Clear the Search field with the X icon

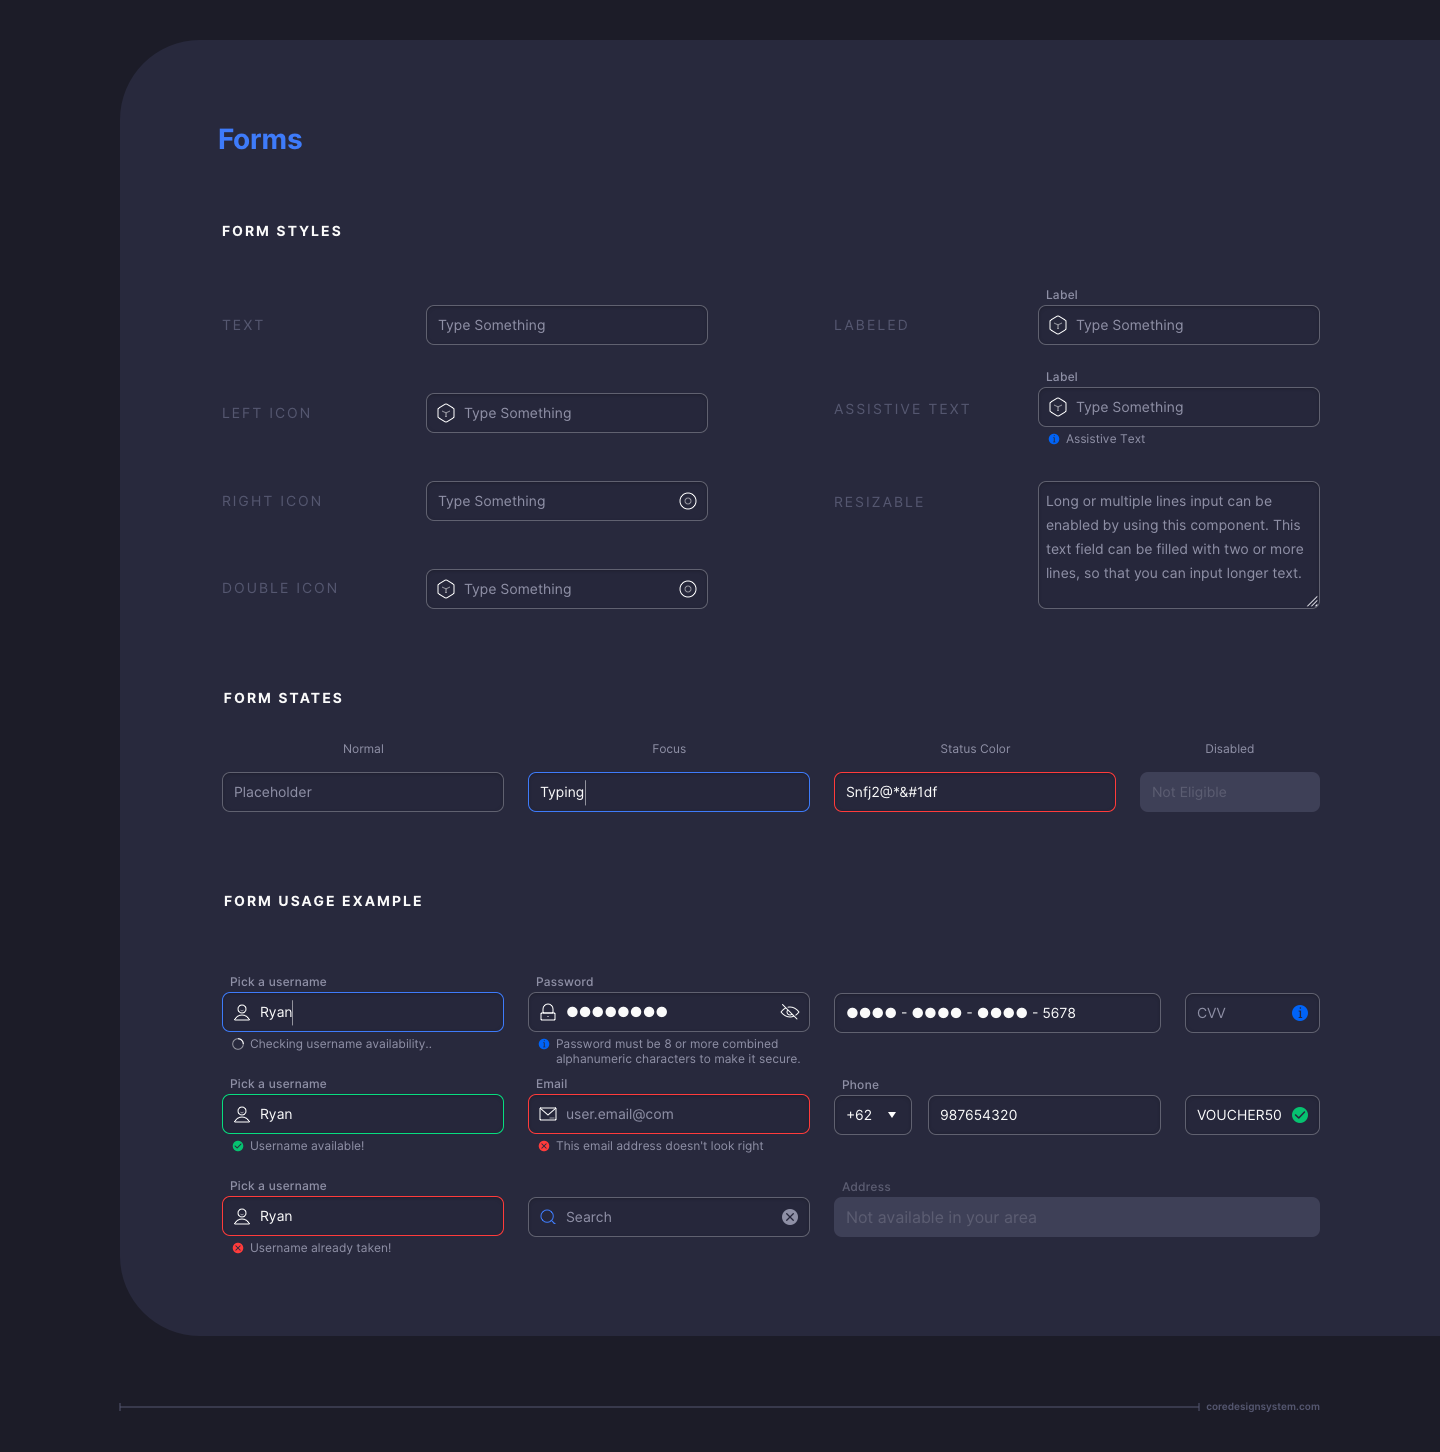(790, 1217)
